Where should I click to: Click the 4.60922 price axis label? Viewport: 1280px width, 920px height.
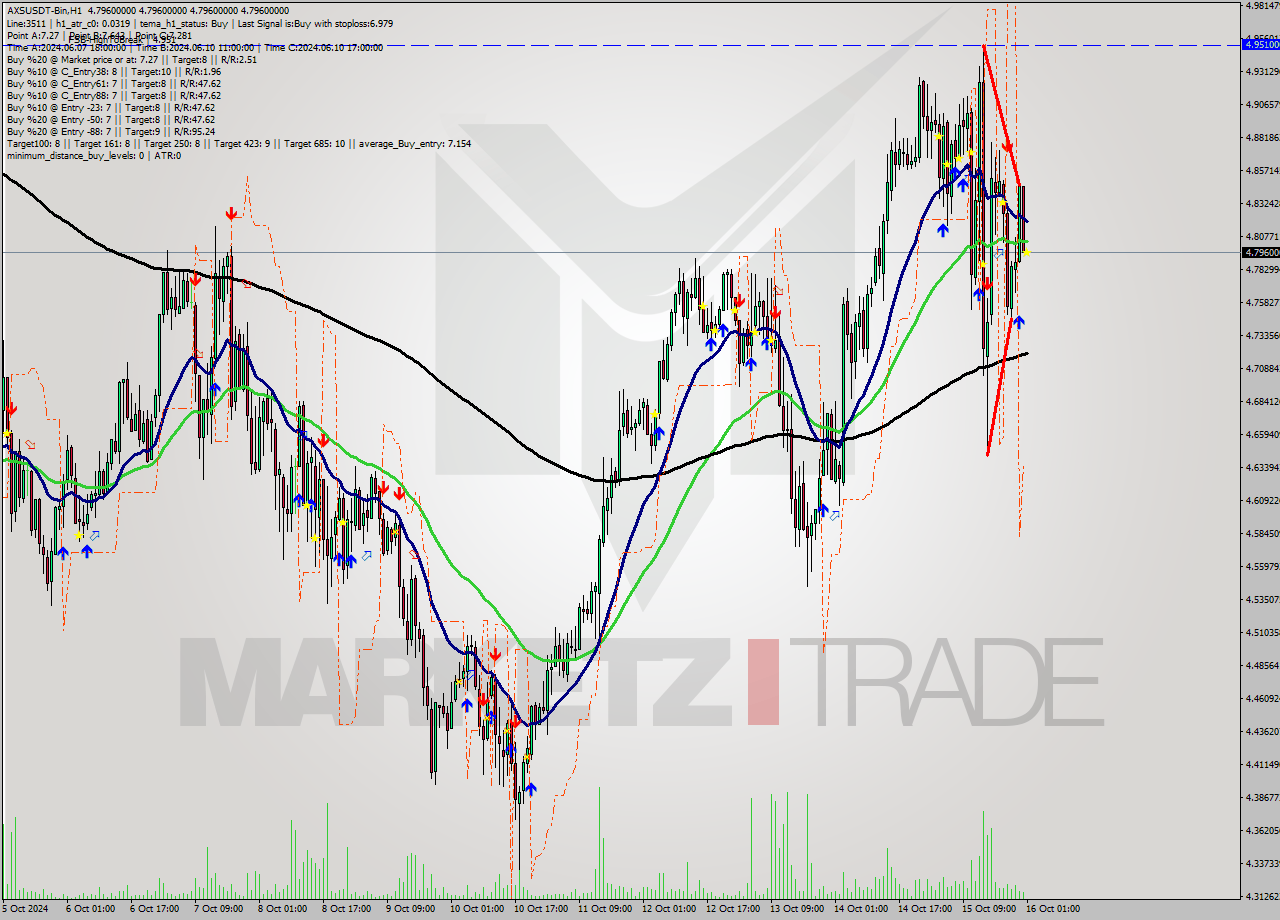click(1262, 501)
